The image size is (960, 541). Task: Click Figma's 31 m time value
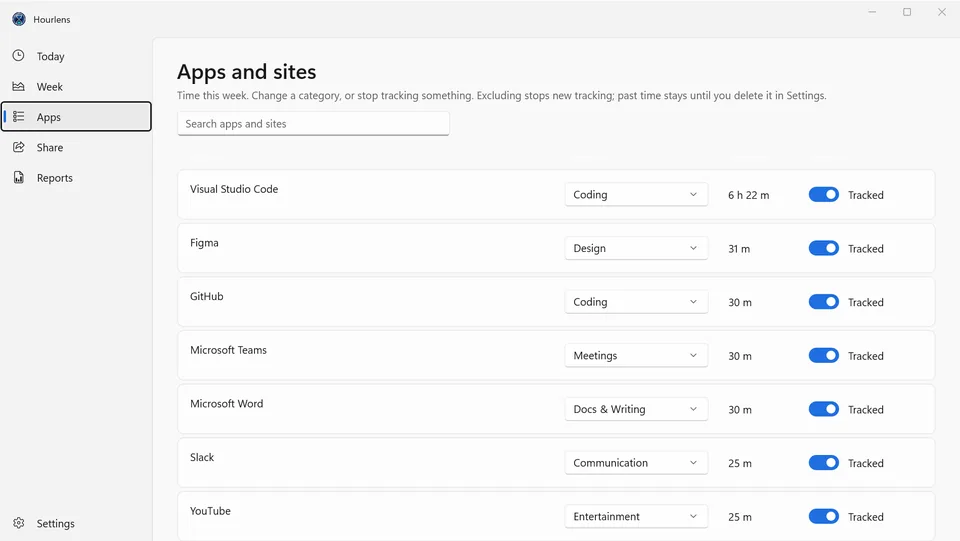(739, 249)
